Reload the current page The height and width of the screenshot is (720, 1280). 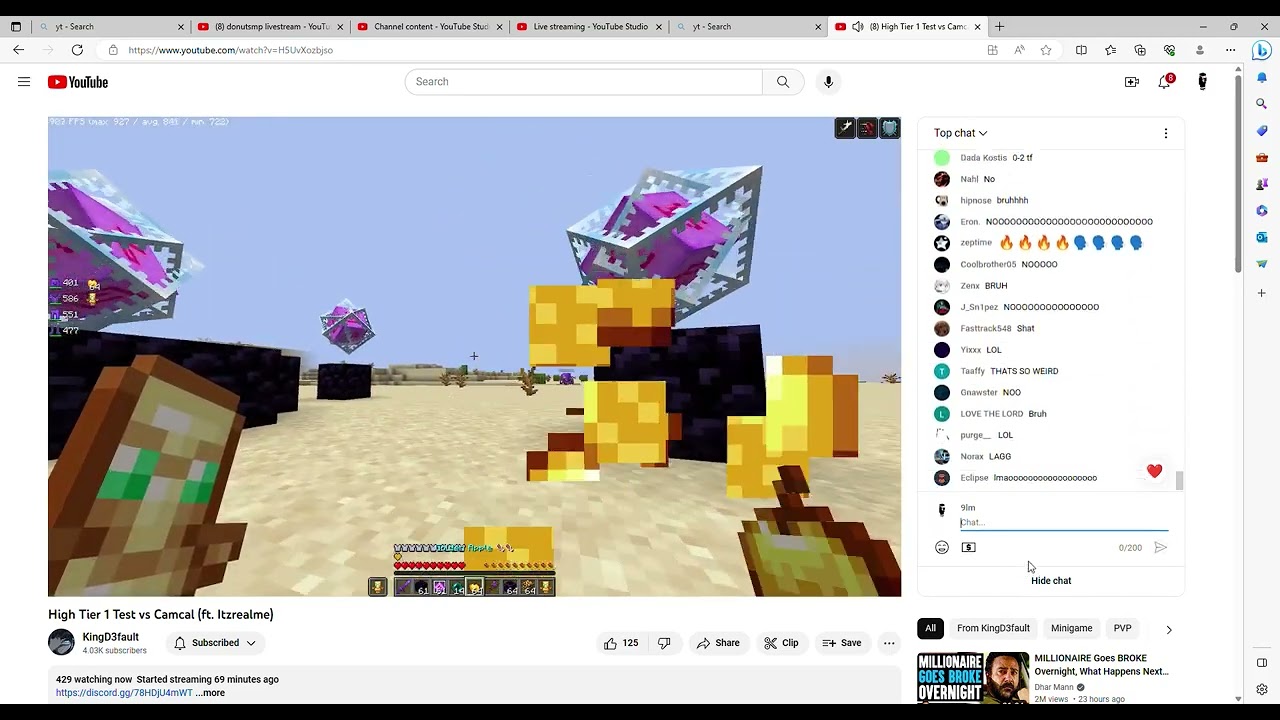77,50
